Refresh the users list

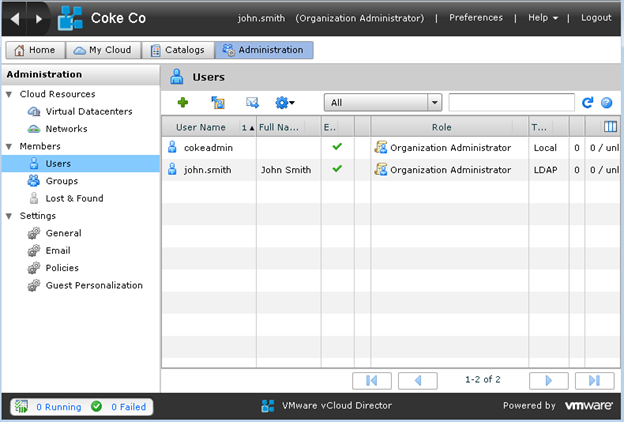click(x=588, y=102)
